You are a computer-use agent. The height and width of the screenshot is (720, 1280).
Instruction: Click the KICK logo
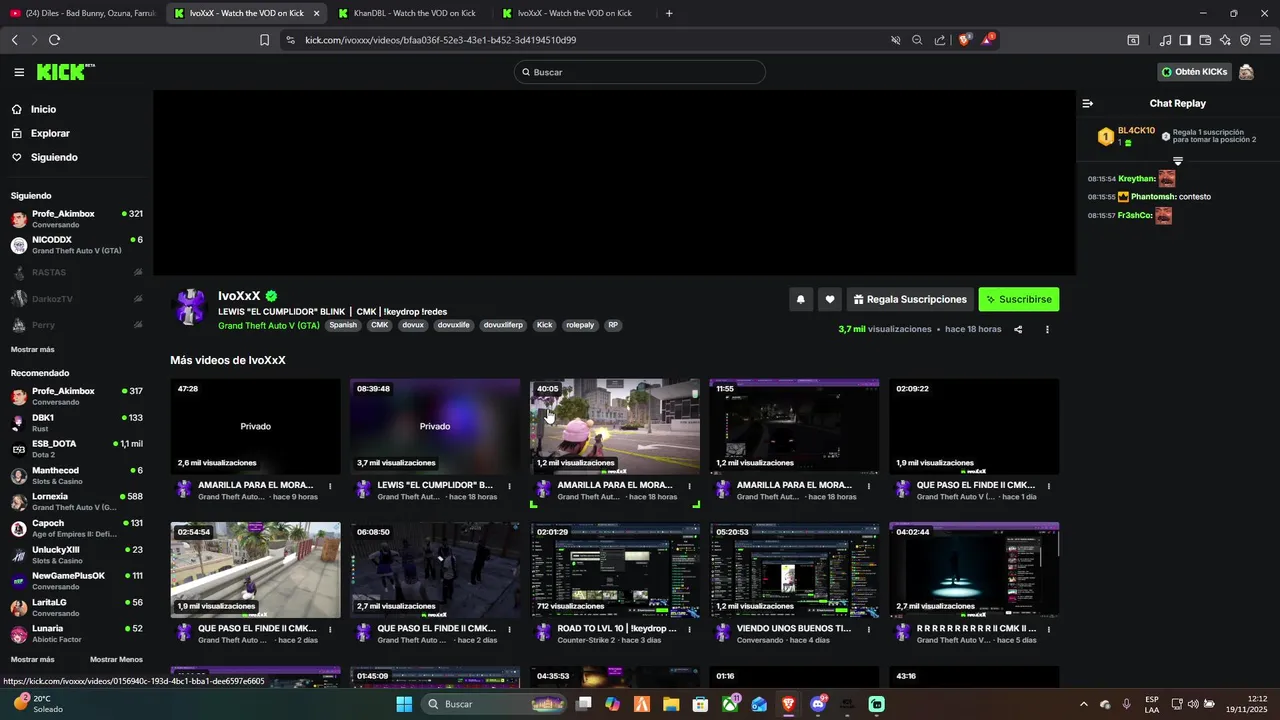(x=65, y=72)
